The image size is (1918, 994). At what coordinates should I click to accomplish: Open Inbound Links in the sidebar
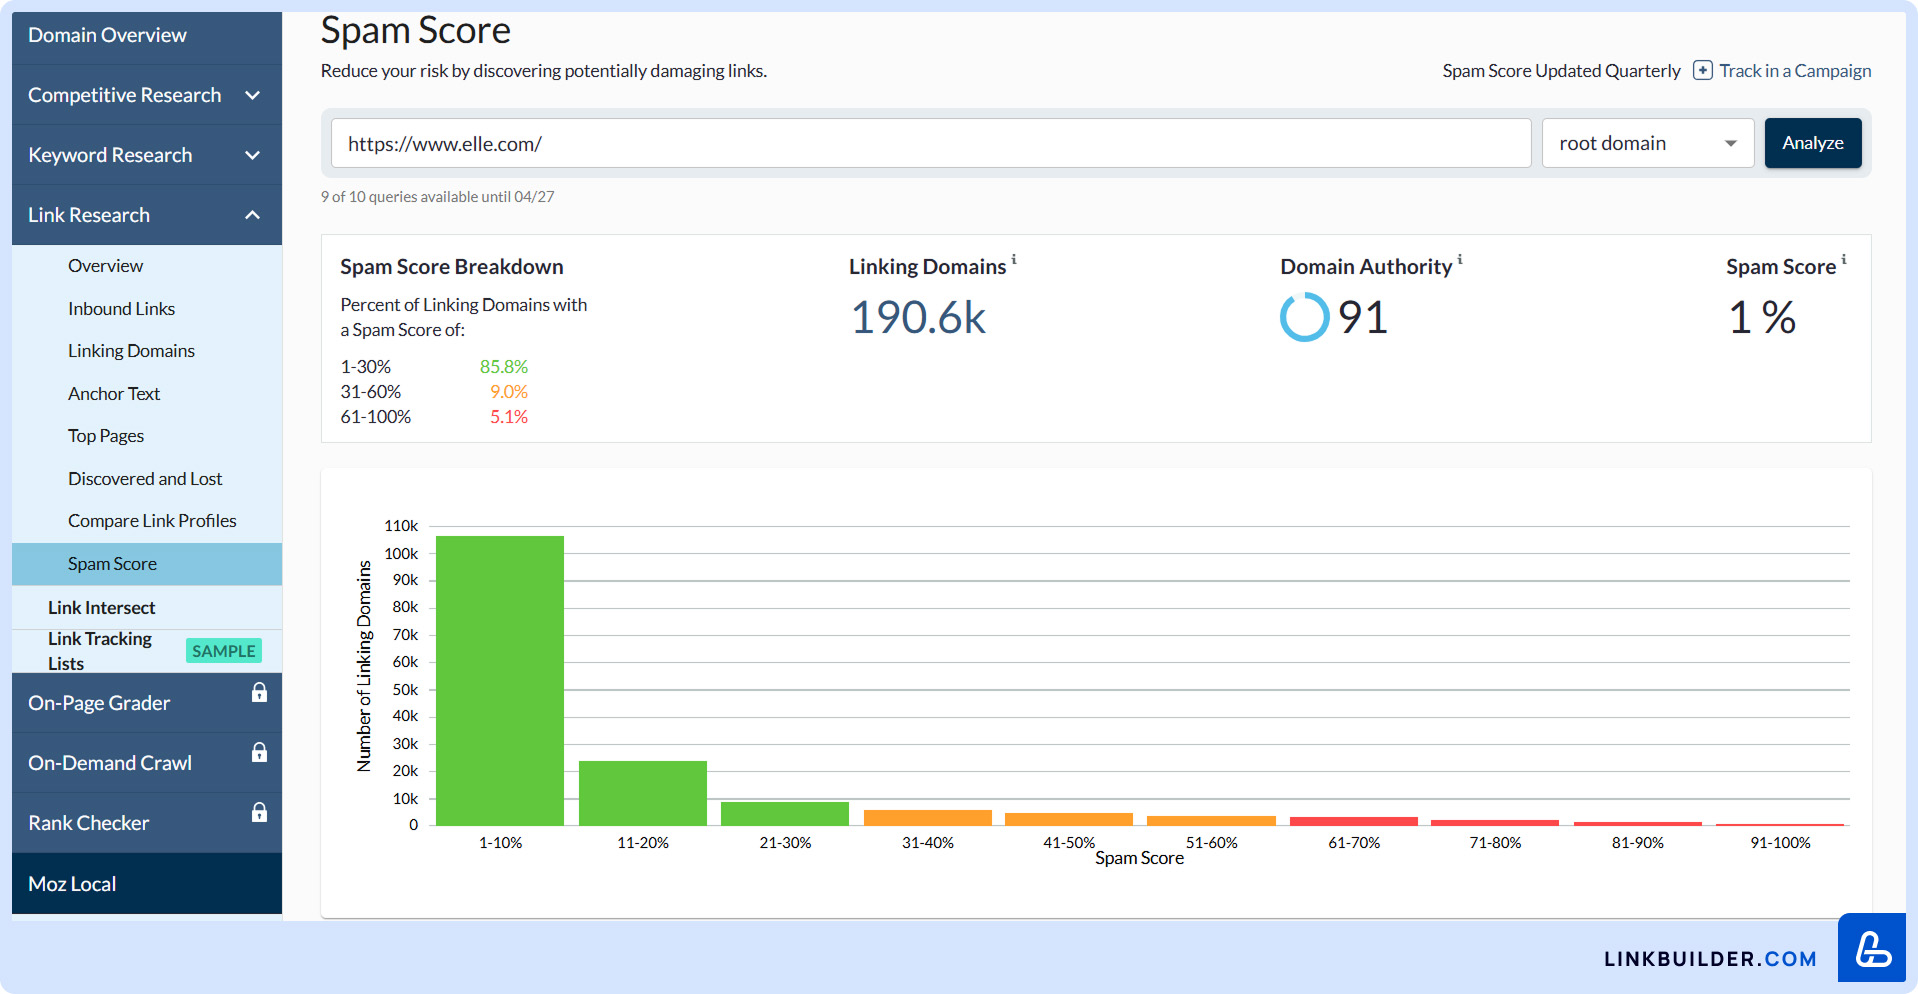(121, 309)
